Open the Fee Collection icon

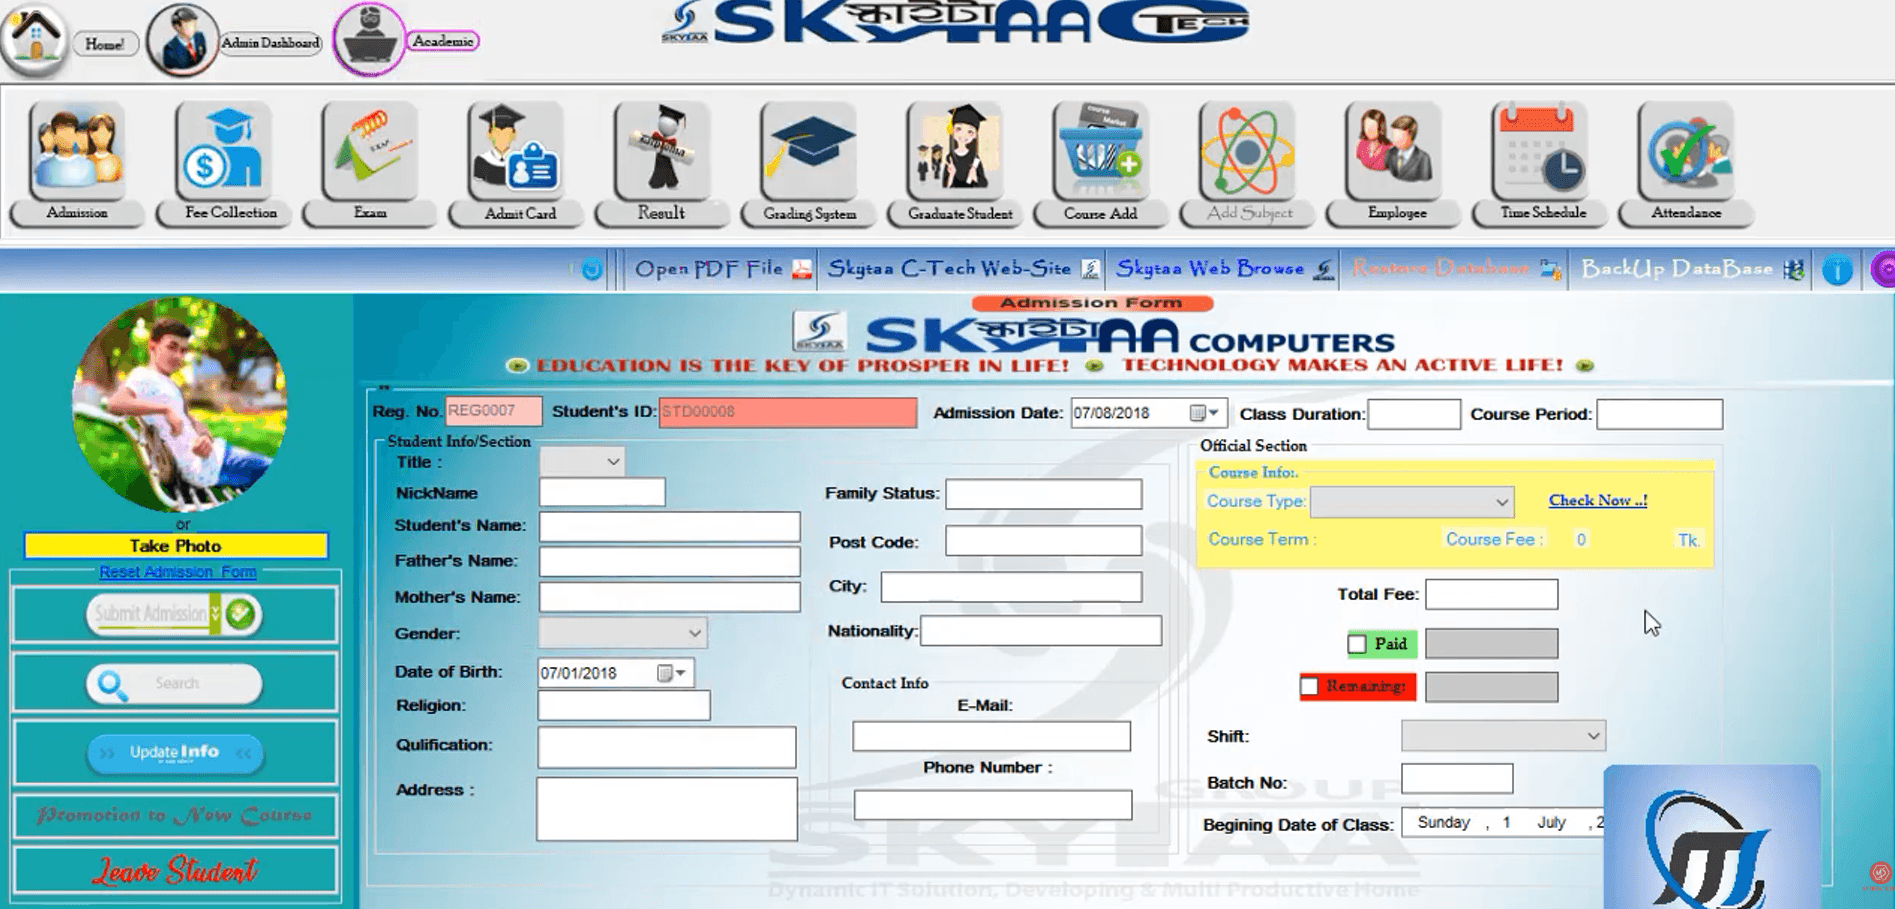tap(223, 151)
